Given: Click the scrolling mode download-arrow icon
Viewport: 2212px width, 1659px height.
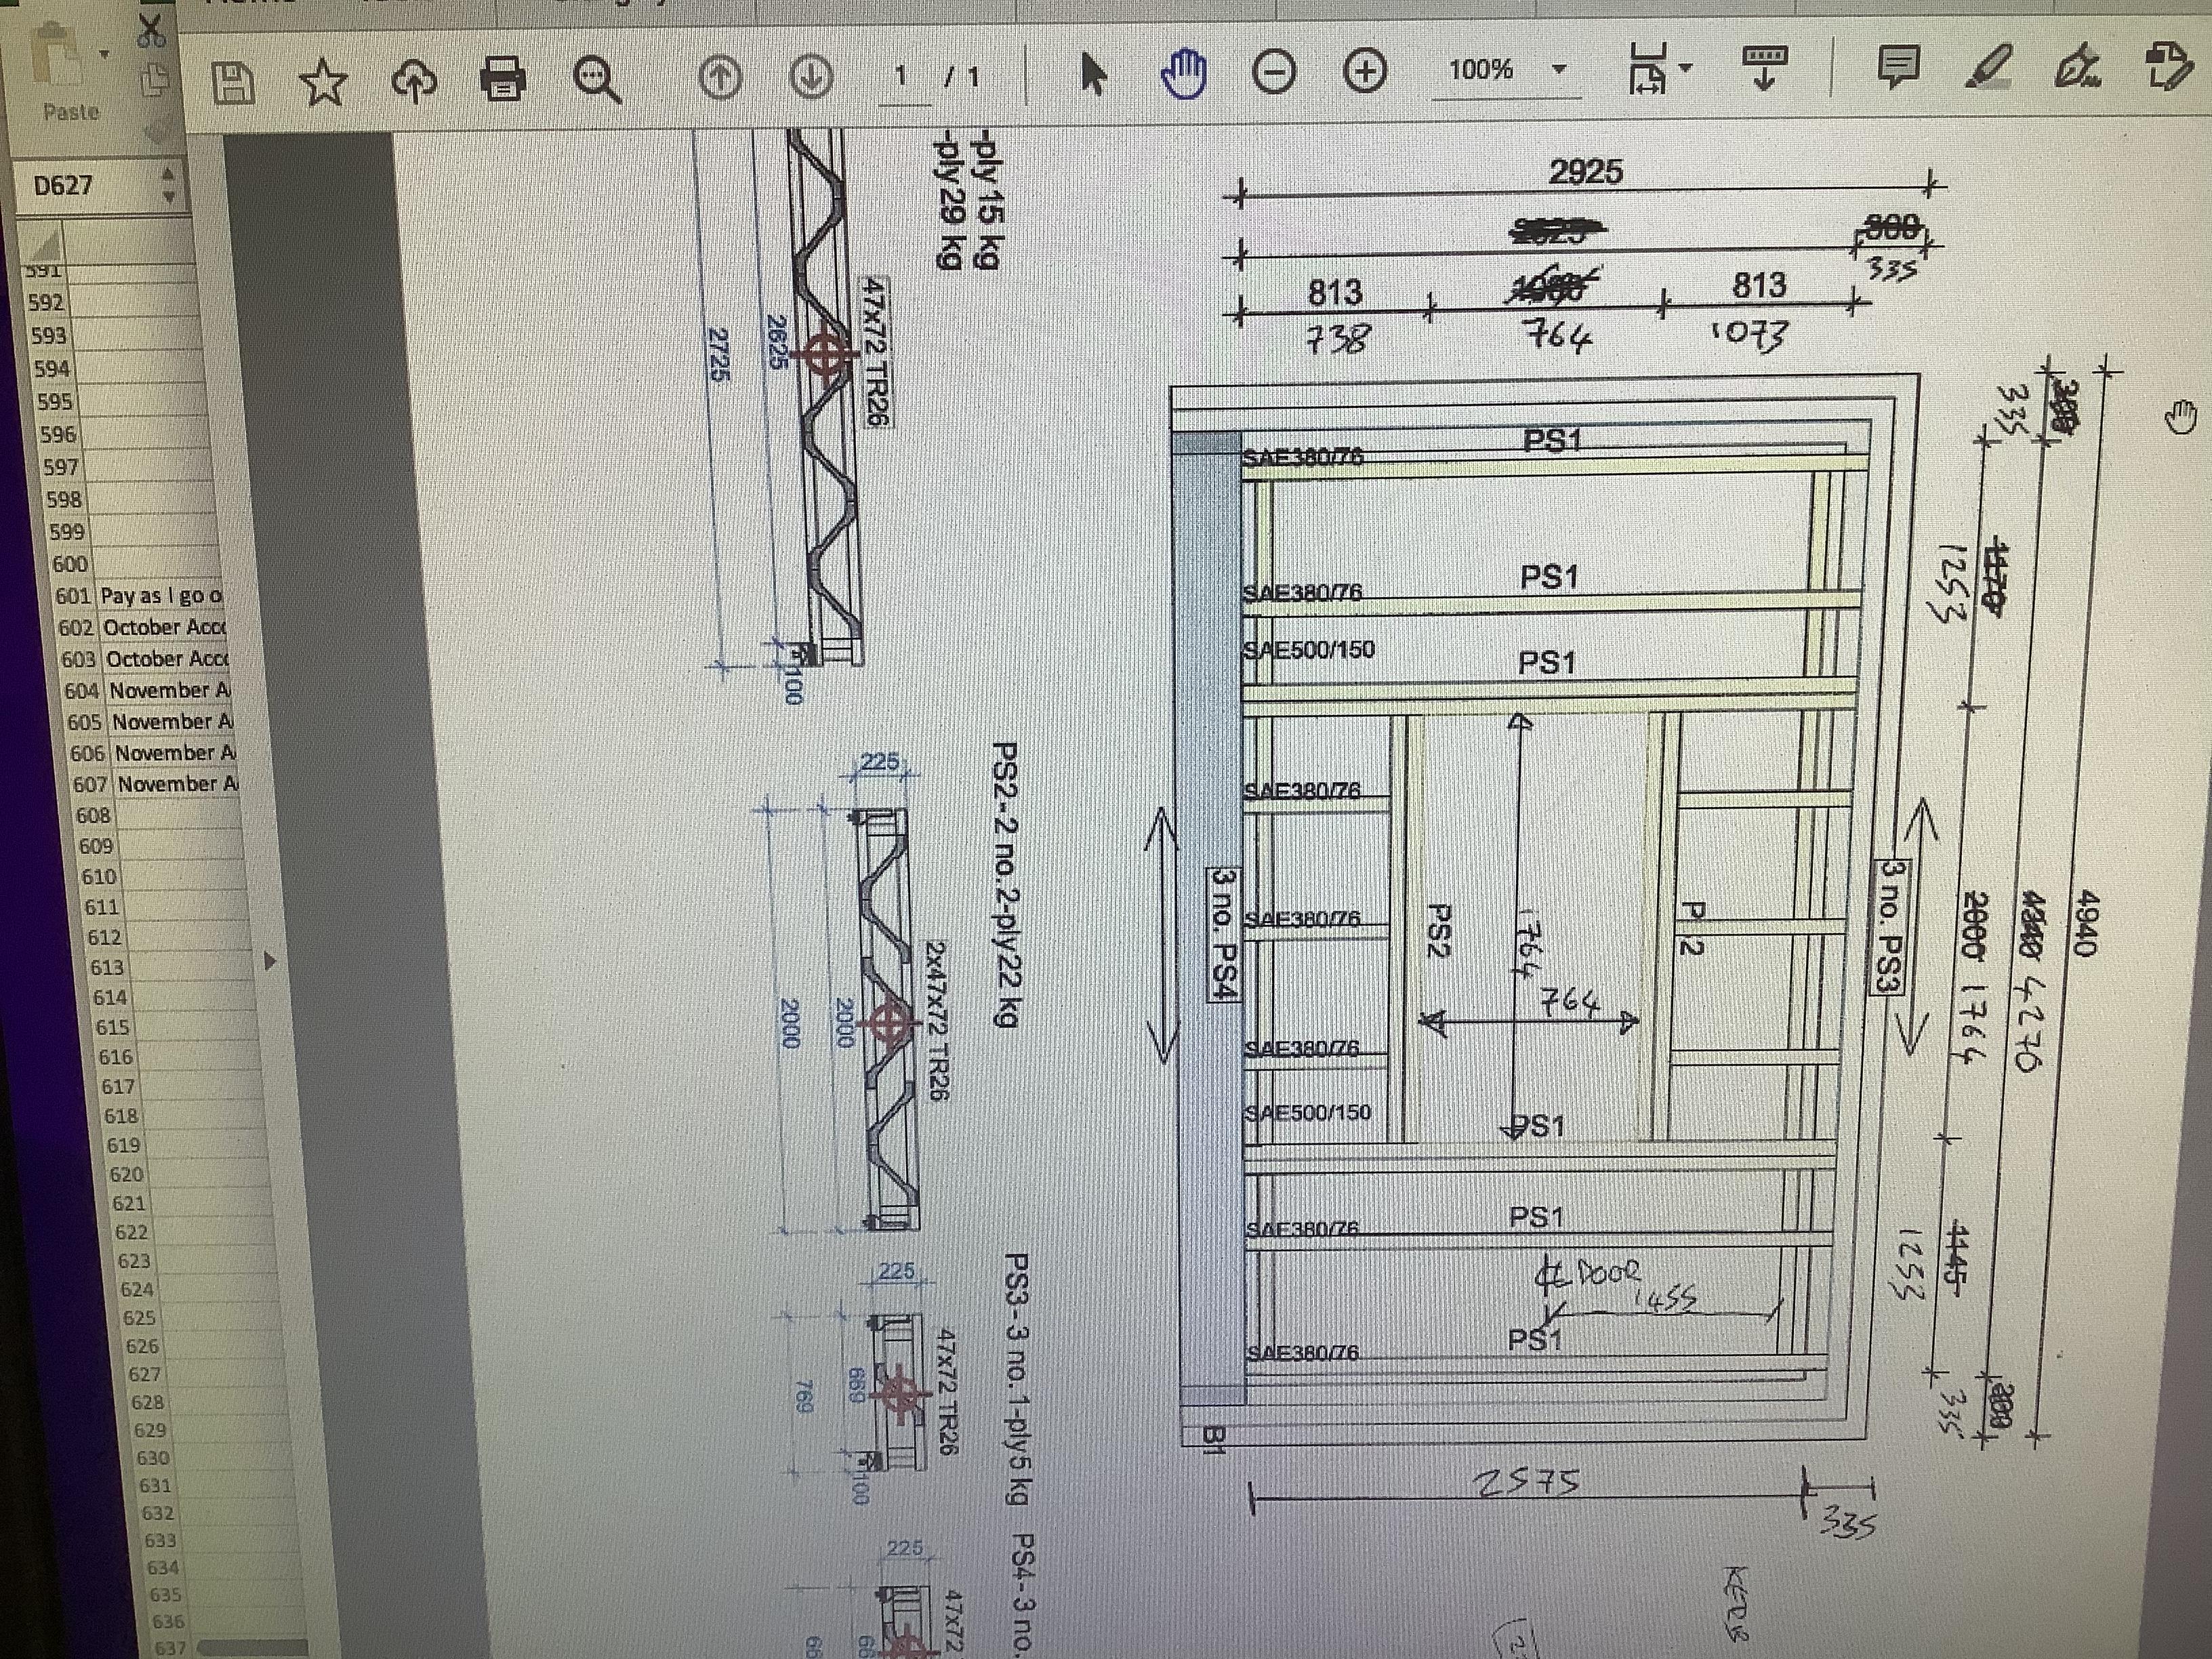Looking at the screenshot, I should pyautogui.click(x=1764, y=66).
